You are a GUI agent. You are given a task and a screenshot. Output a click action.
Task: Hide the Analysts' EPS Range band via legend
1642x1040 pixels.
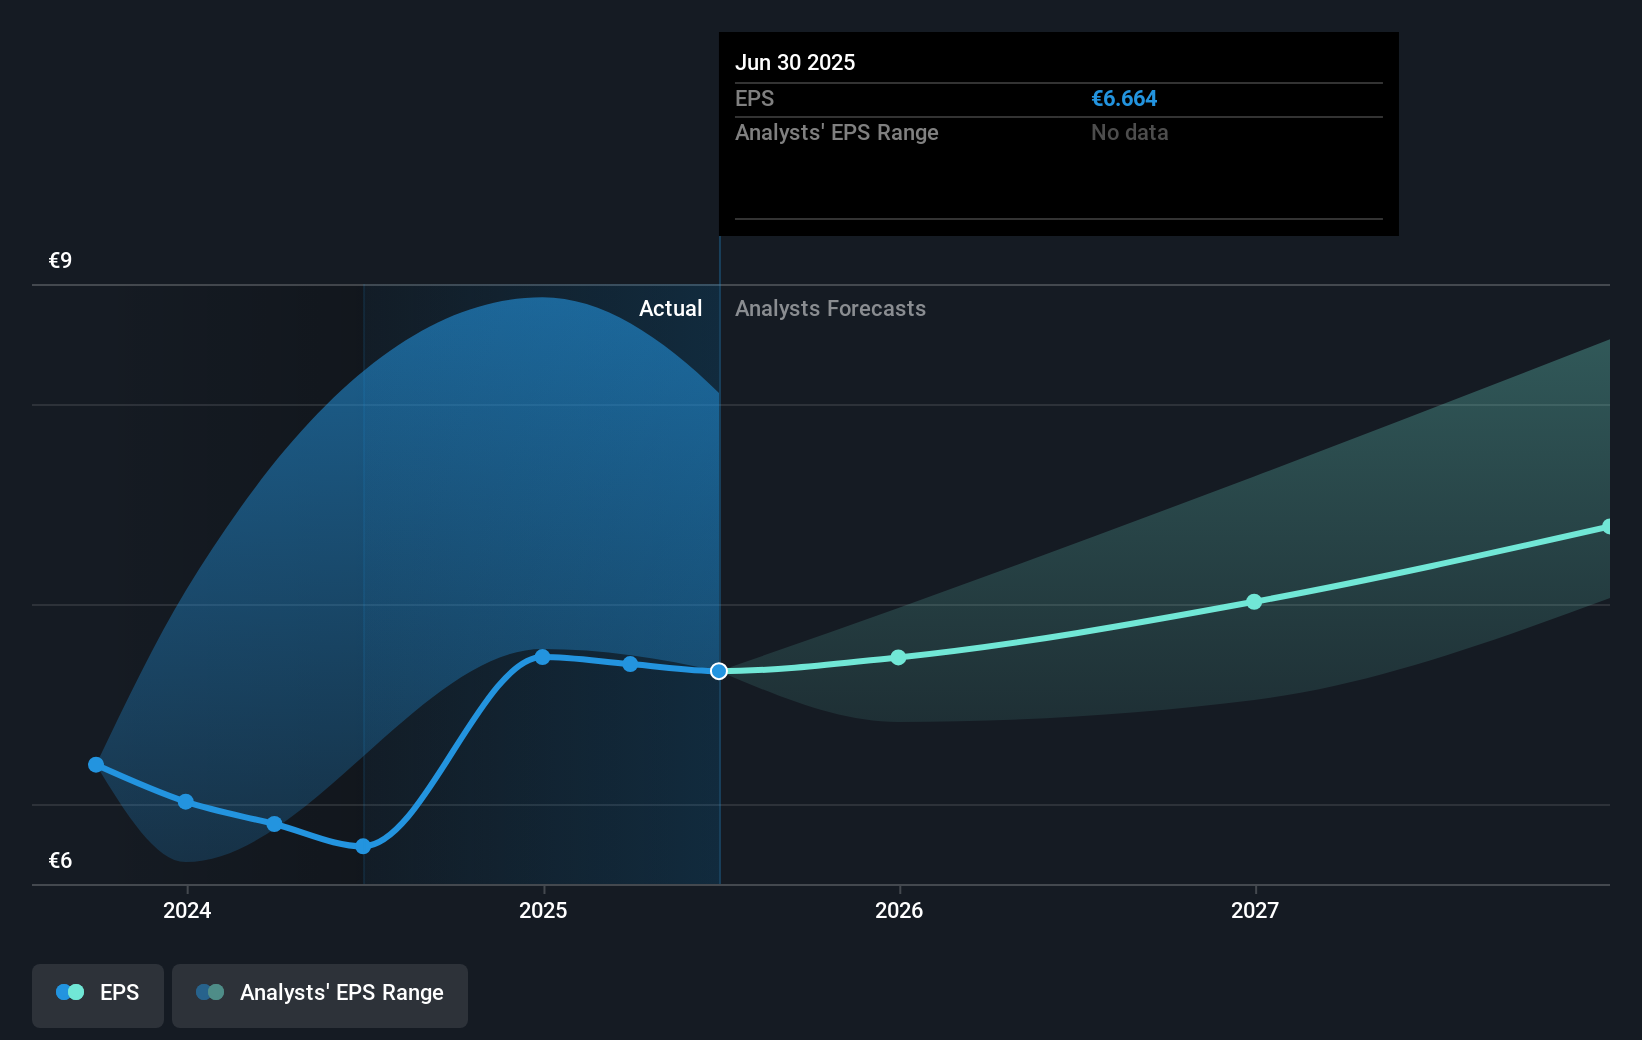pos(319,993)
